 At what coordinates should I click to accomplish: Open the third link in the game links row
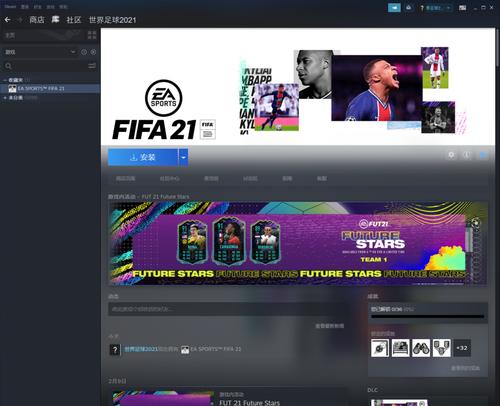click(211, 179)
